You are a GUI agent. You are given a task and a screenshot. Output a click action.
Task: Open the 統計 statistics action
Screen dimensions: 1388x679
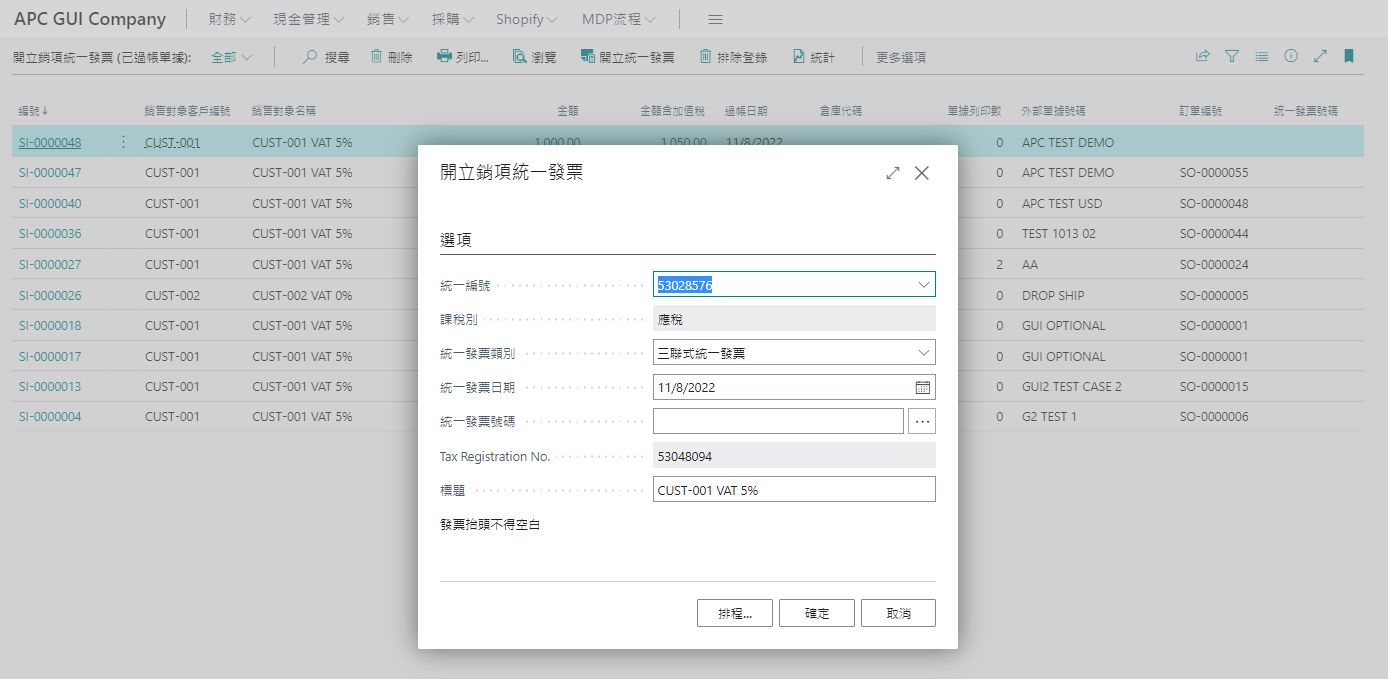(x=814, y=57)
